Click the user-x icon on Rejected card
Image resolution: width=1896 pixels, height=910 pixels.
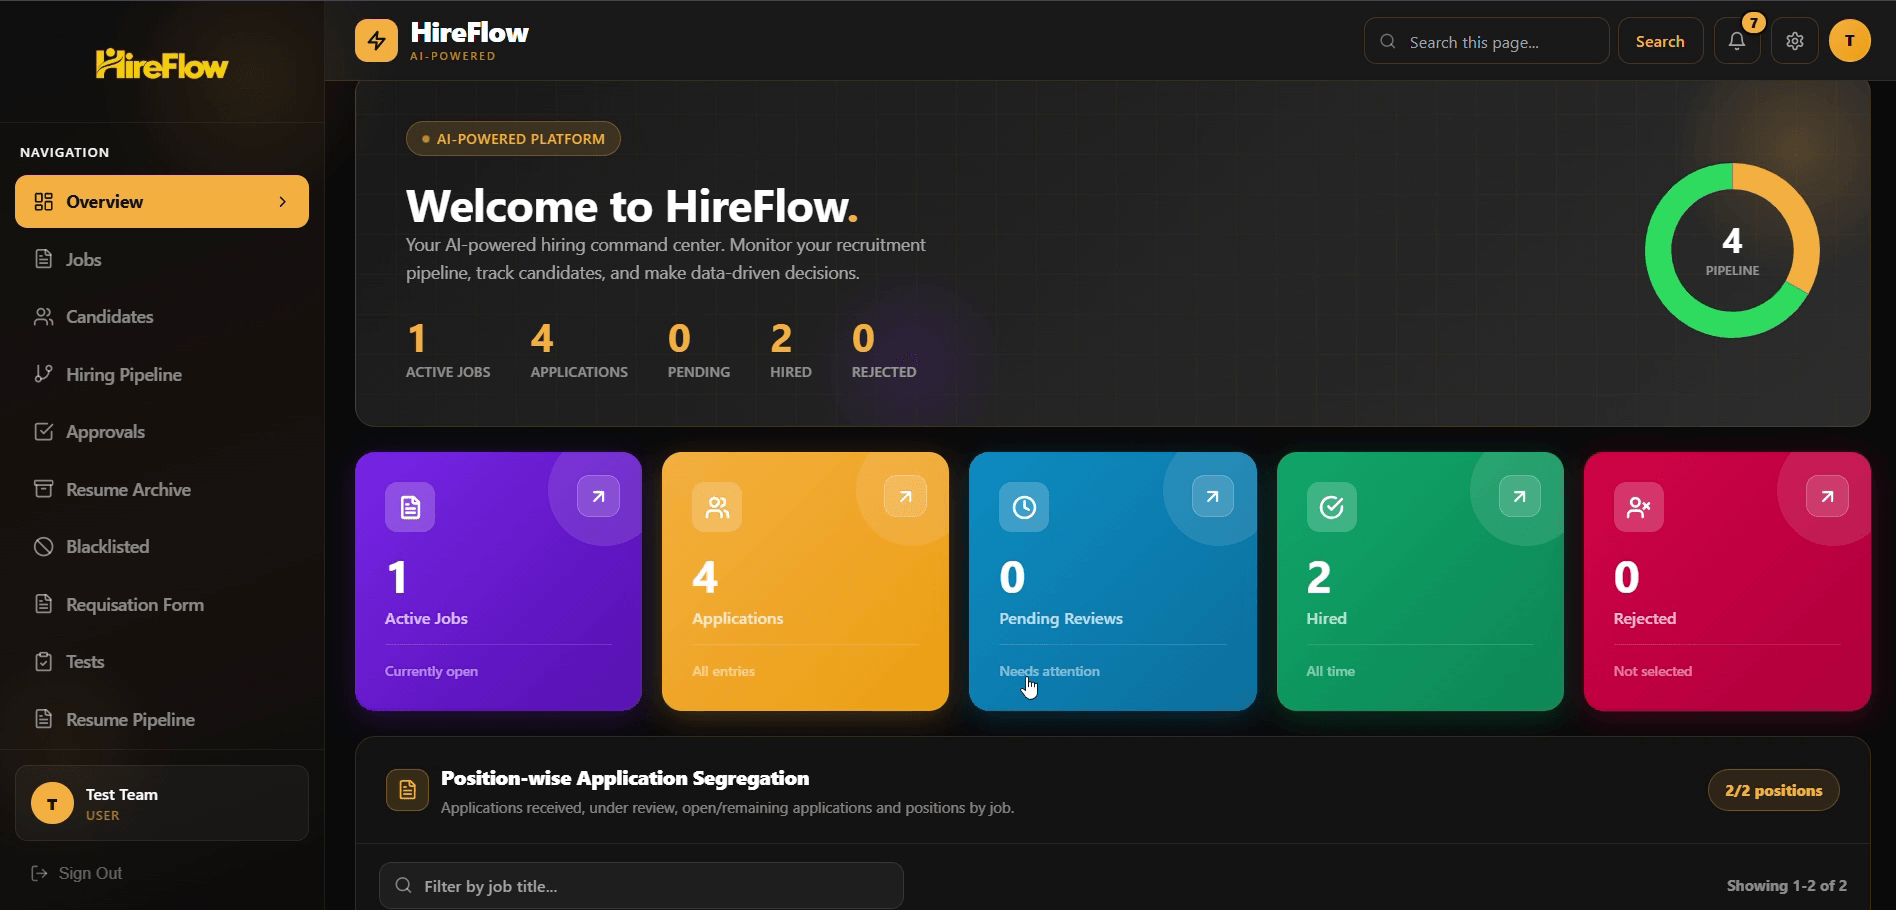(x=1639, y=507)
